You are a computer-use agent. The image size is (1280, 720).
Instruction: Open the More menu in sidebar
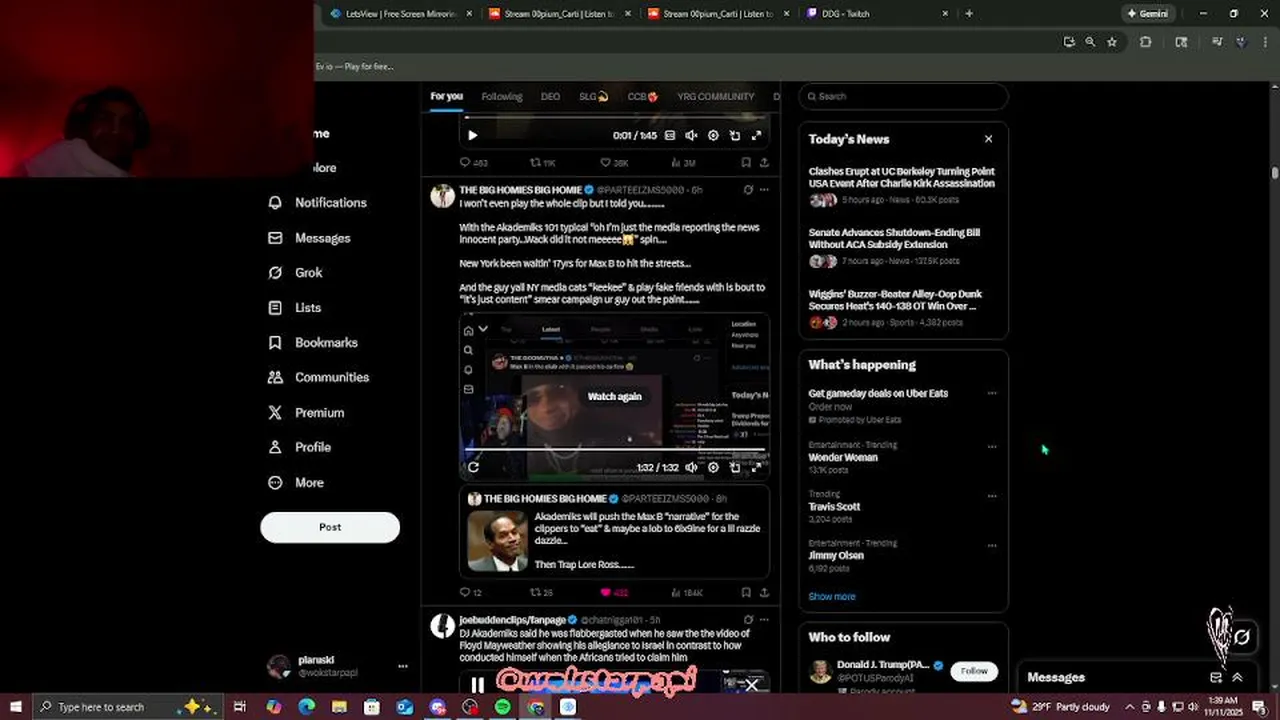click(296, 482)
